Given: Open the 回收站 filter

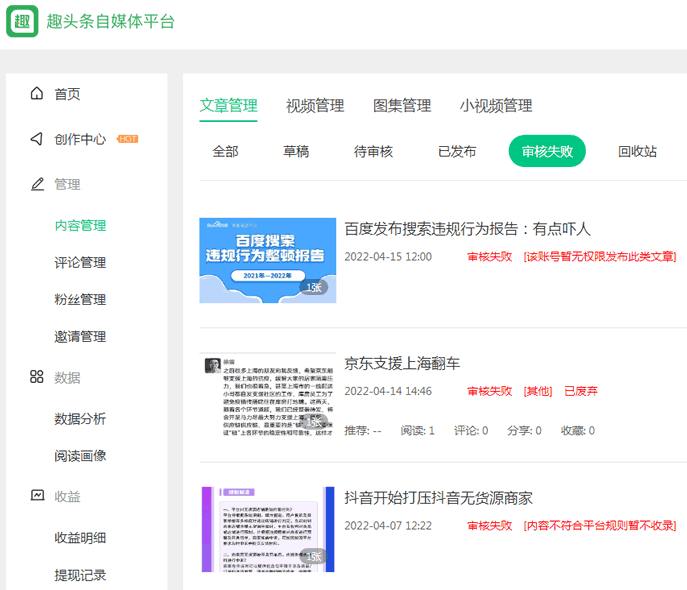Looking at the screenshot, I should pos(637,152).
